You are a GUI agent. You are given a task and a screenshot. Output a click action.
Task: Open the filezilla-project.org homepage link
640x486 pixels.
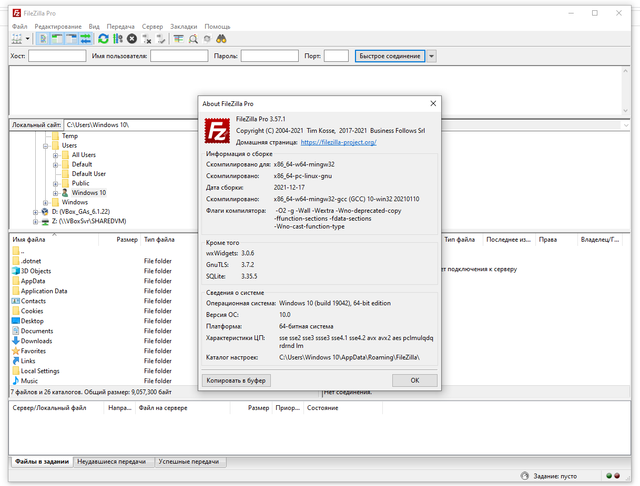[x=338, y=142]
